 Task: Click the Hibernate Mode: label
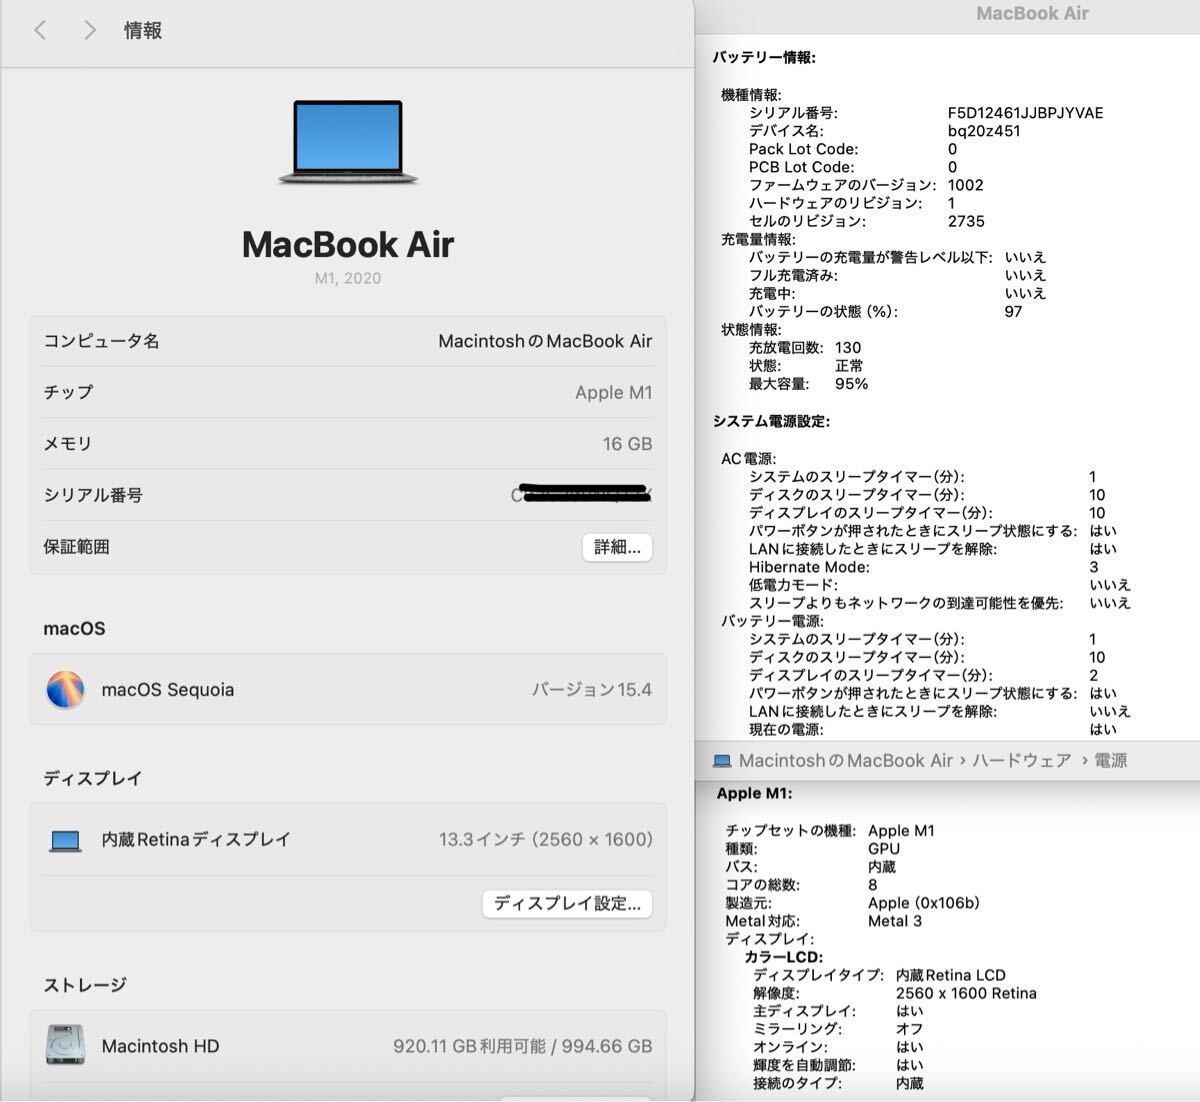(809, 567)
